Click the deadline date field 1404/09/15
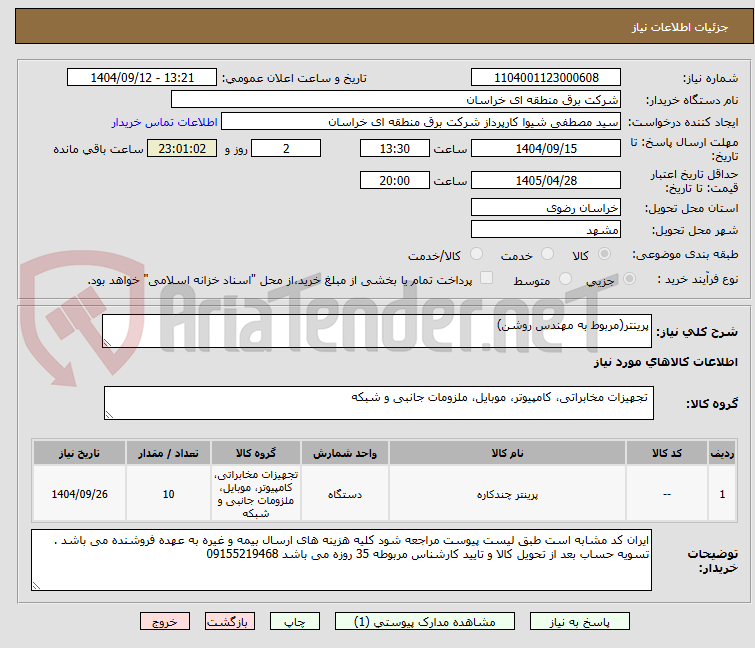The width and height of the screenshot is (755, 648). (x=546, y=148)
